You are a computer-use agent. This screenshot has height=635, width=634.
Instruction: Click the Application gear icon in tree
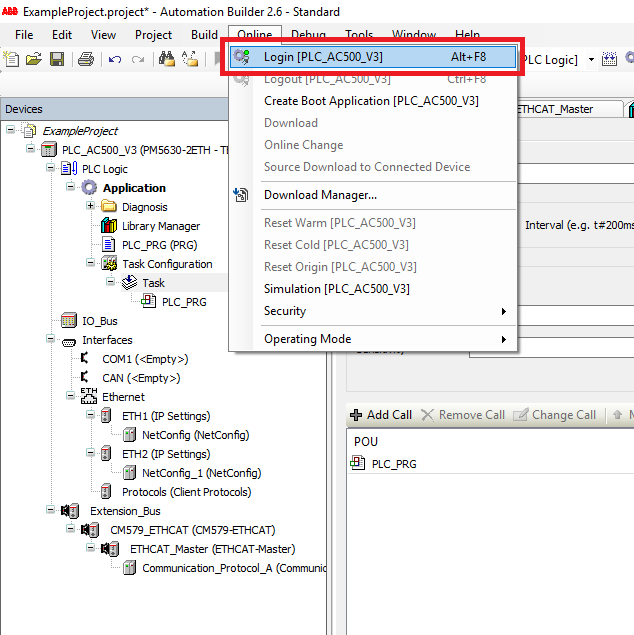click(x=90, y=188)
